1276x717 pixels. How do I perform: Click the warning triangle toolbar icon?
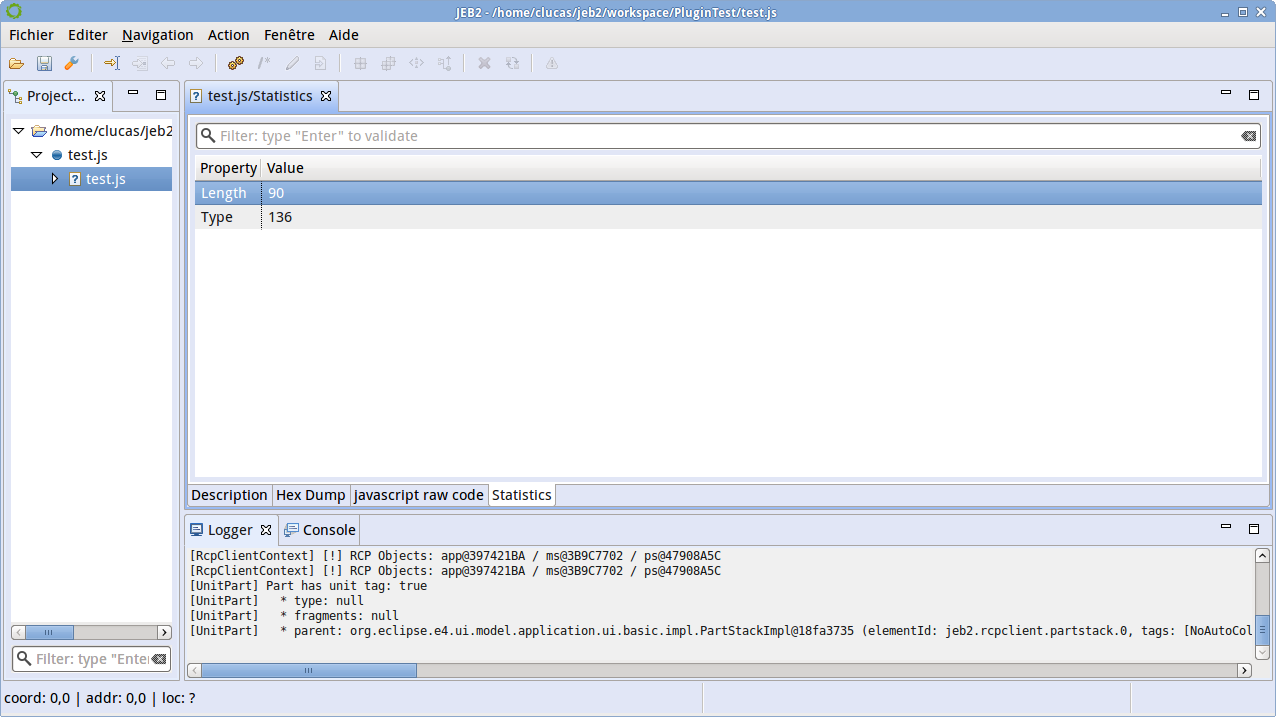[551, 63]
